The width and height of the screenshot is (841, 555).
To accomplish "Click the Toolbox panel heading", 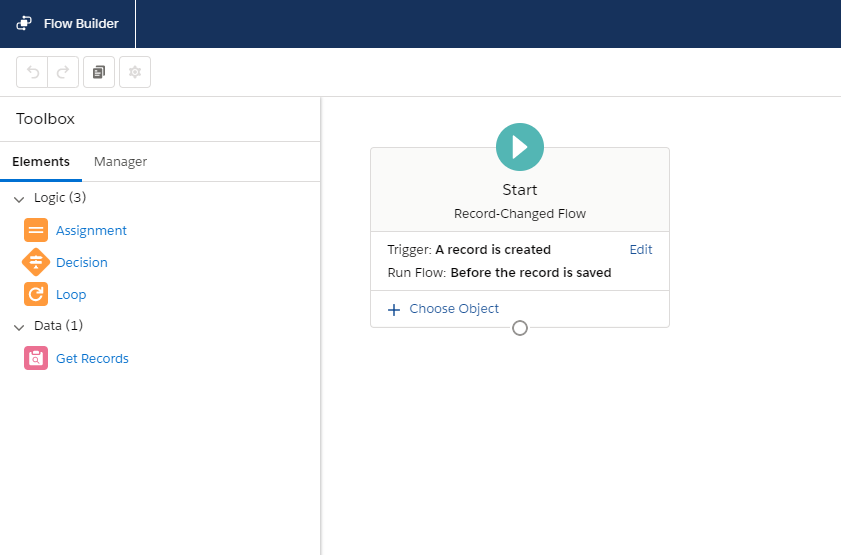I will coord(46,119).
